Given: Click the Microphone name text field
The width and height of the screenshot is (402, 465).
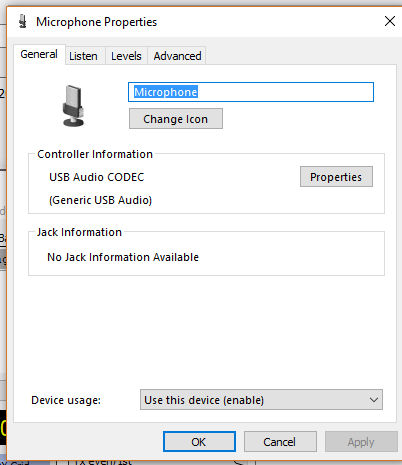Looking at the screenshot, I should (251, 92).
